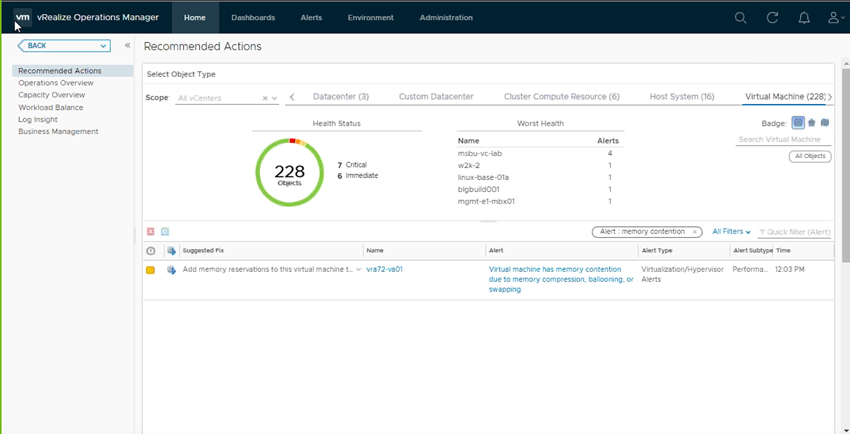
Task: Open the memory contention alert link
Action: [x=561, y=279]
